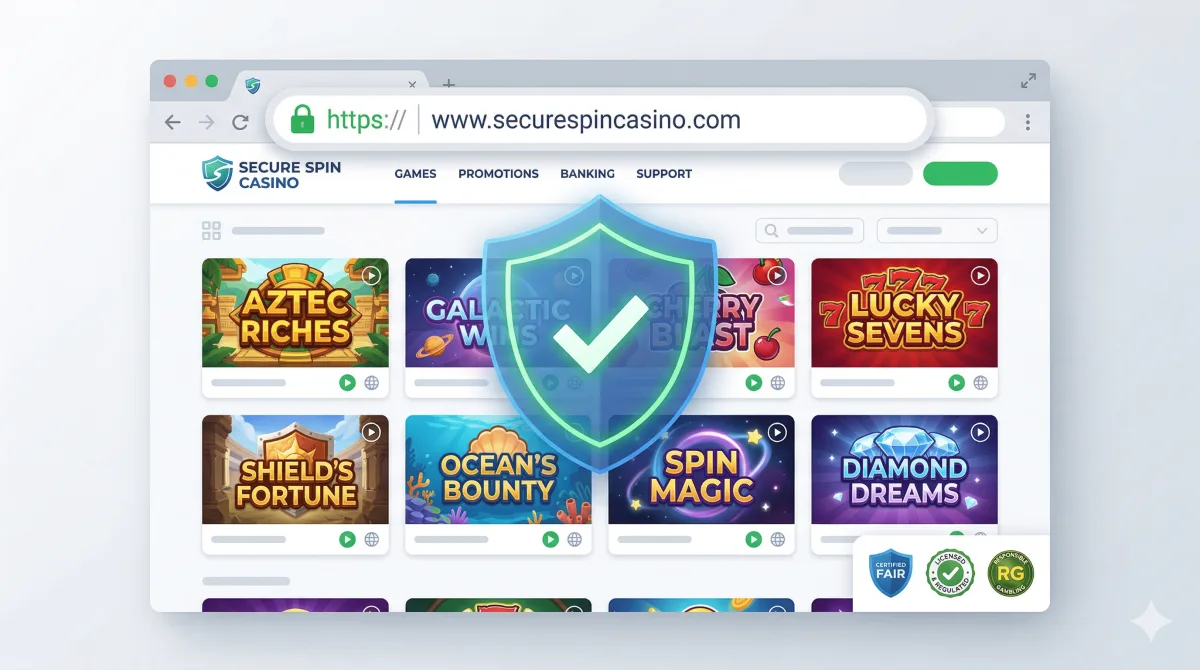1200x670 pixels.
Task: Open the Diamond Dreams game thumbnail
Action: click(x=904, y=470)
